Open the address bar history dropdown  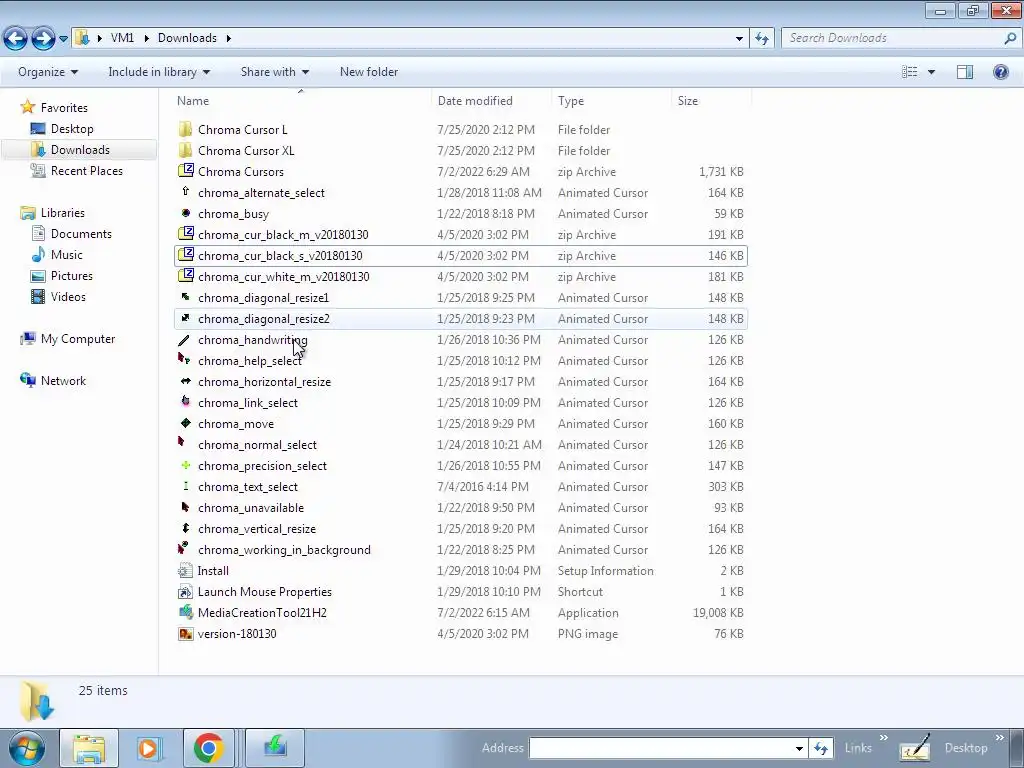739,38
